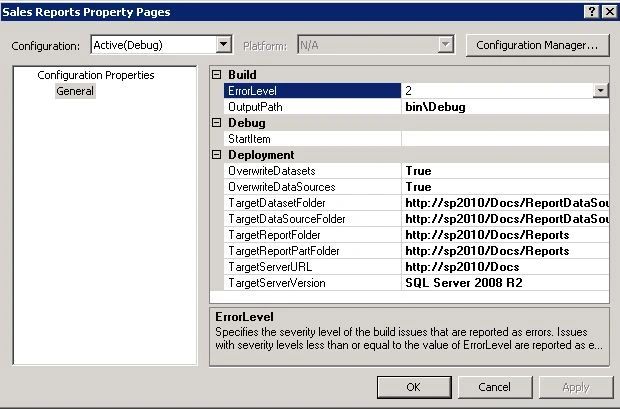Select the OverwriteDataSources property name

(x=282, y=187)
